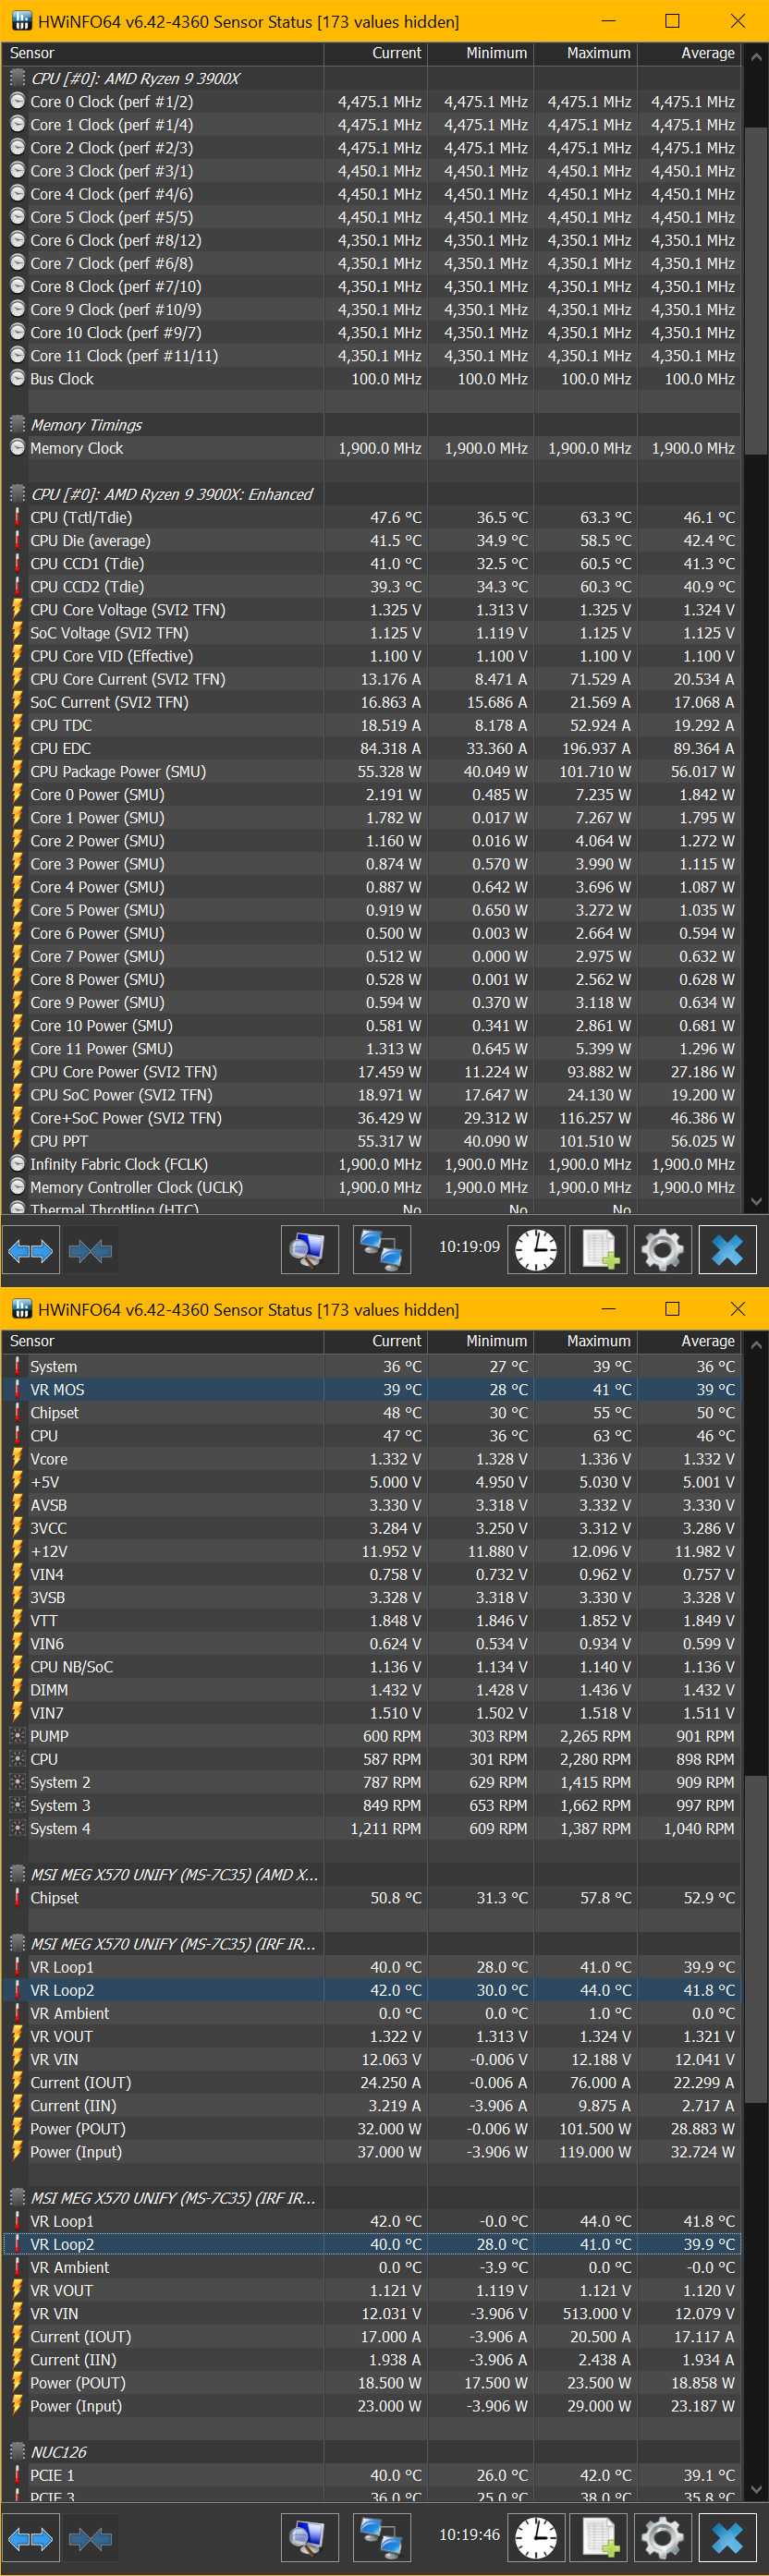Click expand-columns arrows in bottom window toolbar
The image size is (769, 2576).
[x=30, y=2539]
